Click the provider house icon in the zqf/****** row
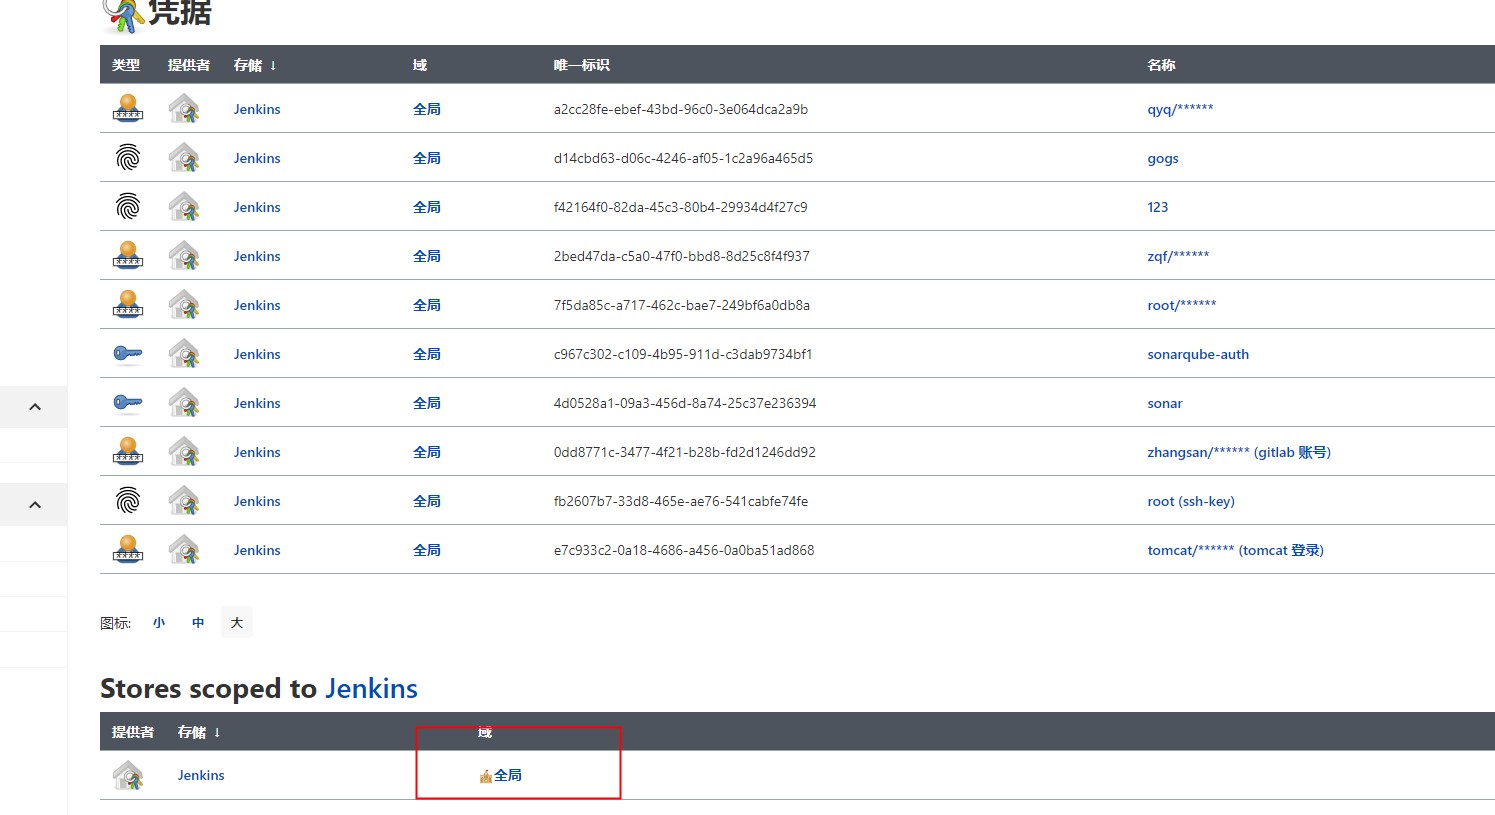Viewport: 1495px width, 815px height. tap(184, 255)
